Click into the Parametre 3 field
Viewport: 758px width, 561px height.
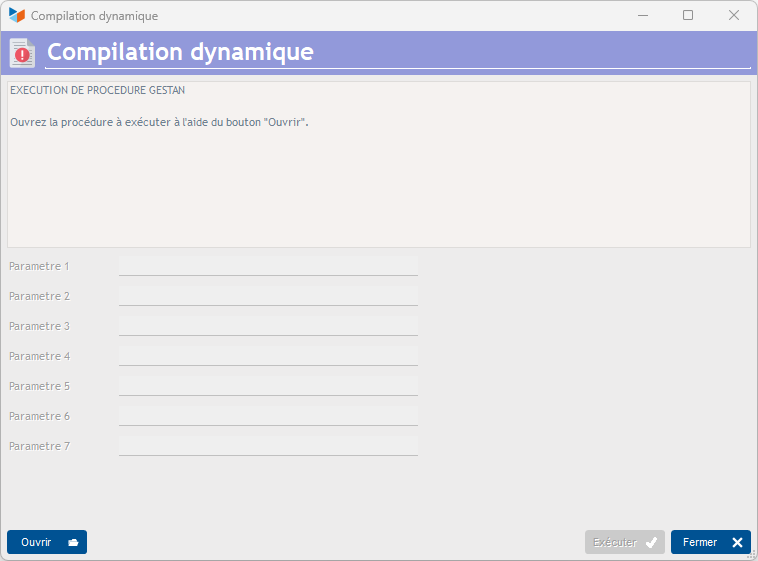(x=268, y=326)
